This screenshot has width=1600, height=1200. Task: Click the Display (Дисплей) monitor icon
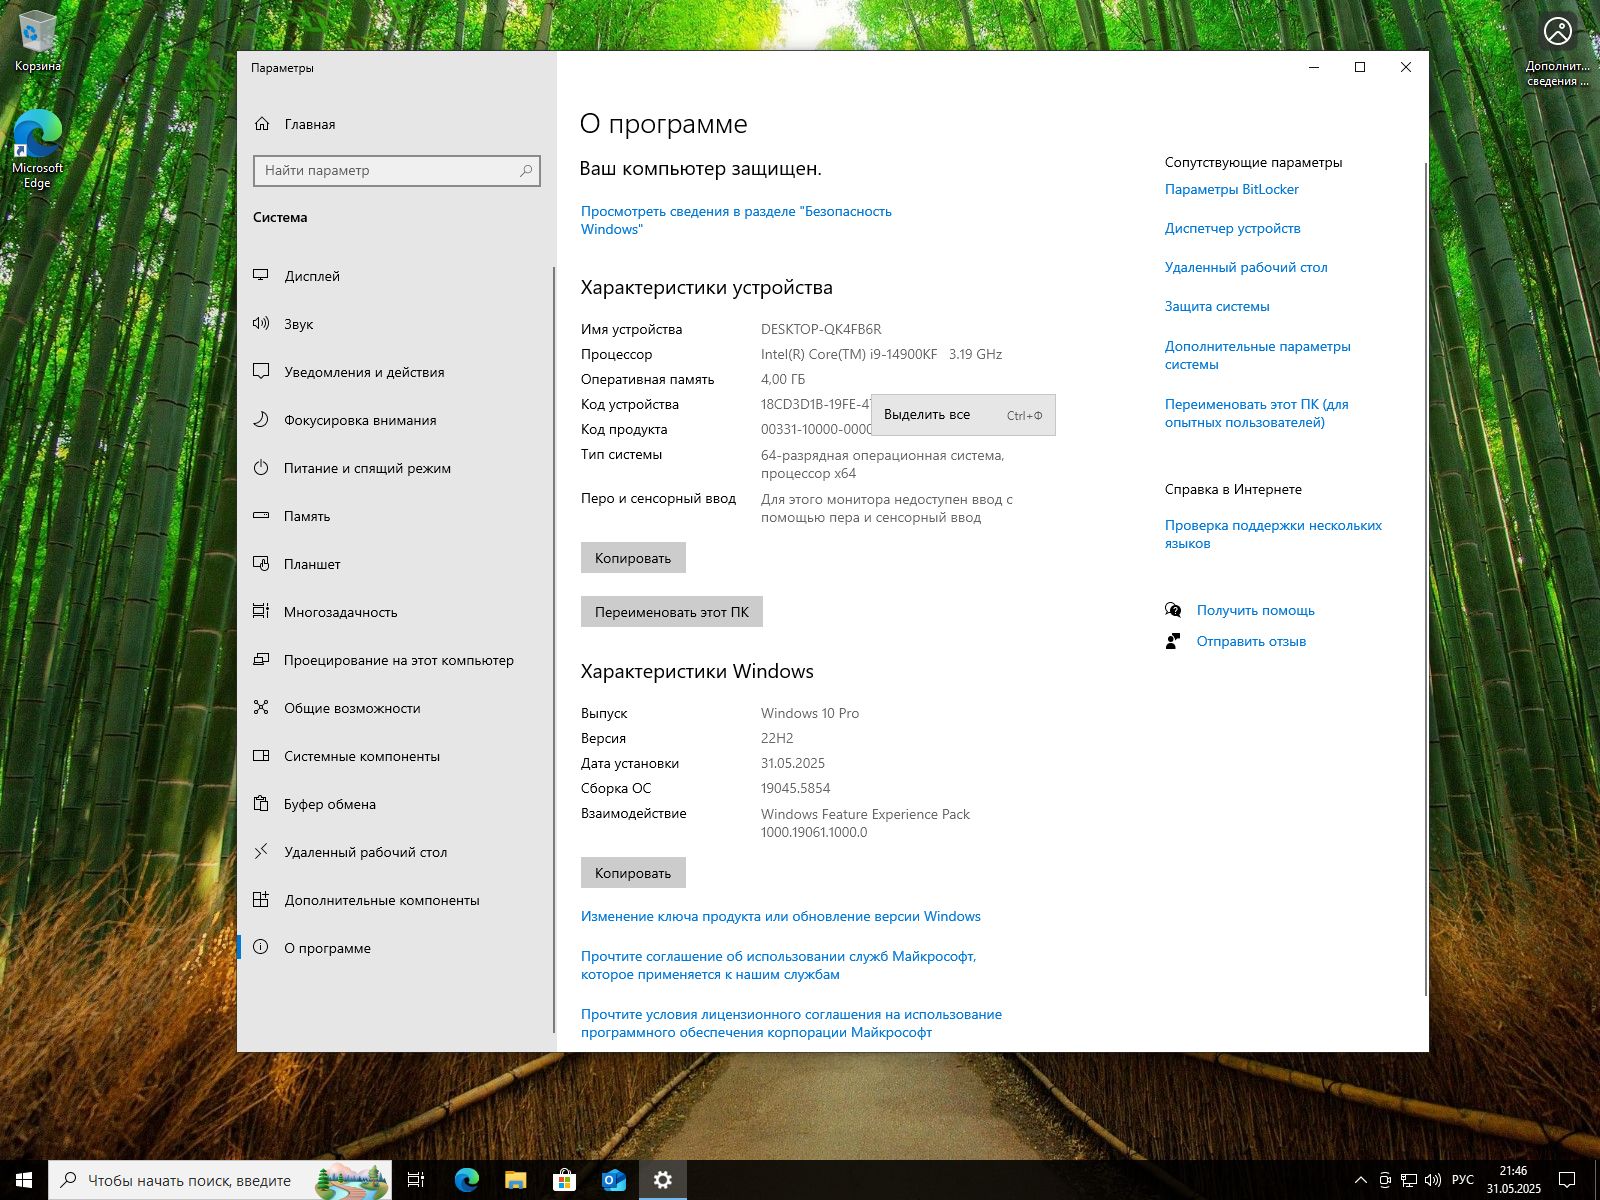pos(261,275)
